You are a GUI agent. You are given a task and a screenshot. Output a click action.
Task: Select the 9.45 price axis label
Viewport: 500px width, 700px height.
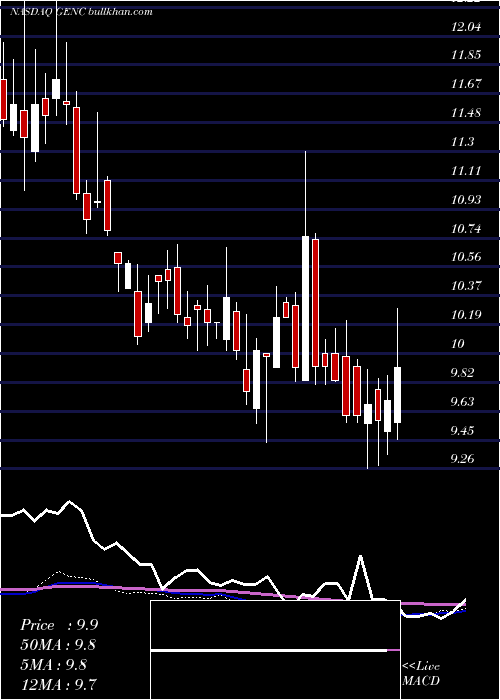pos(464,430)
